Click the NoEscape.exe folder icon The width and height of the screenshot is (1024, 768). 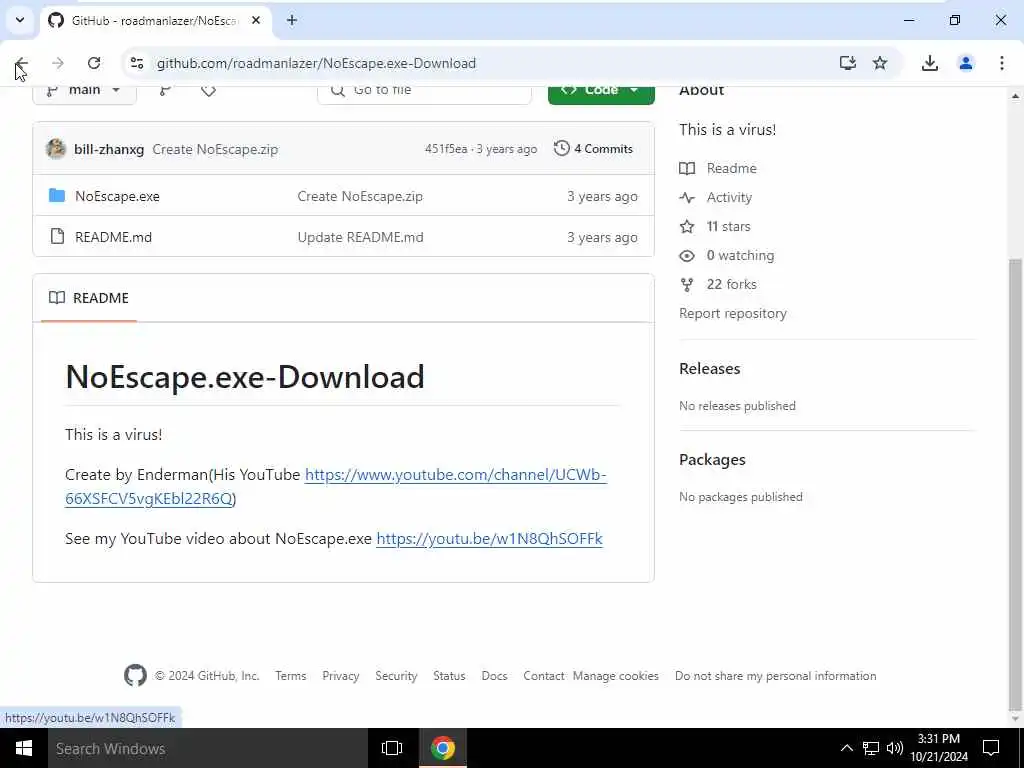(x=57, y=195)
